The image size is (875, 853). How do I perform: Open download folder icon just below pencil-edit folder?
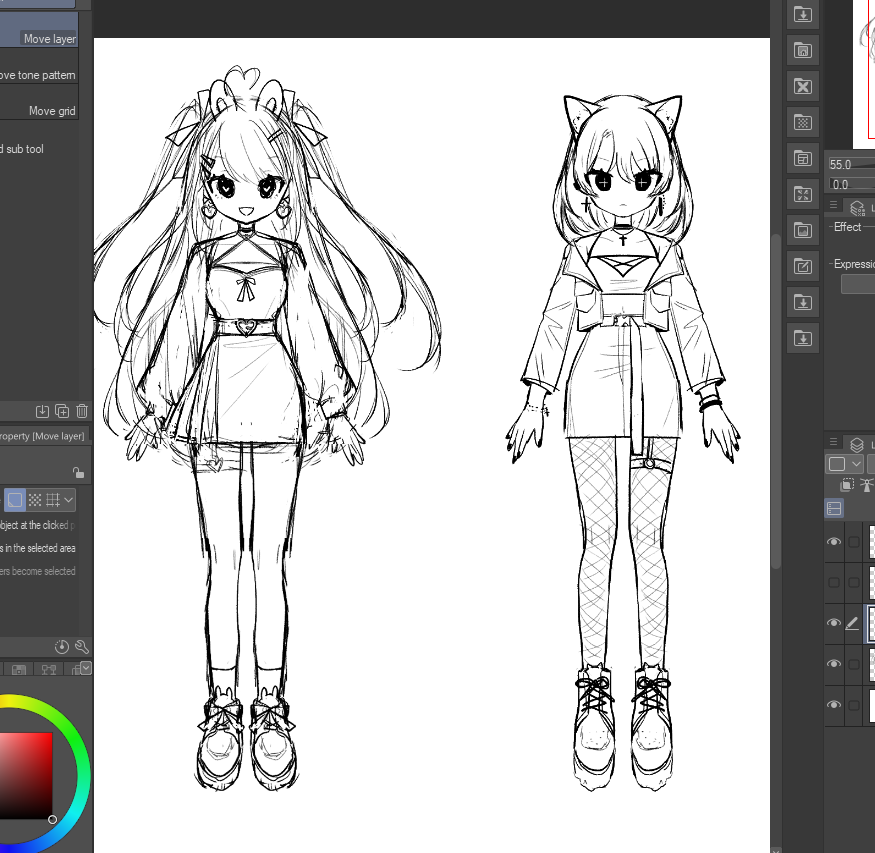(x=802, y=302)
